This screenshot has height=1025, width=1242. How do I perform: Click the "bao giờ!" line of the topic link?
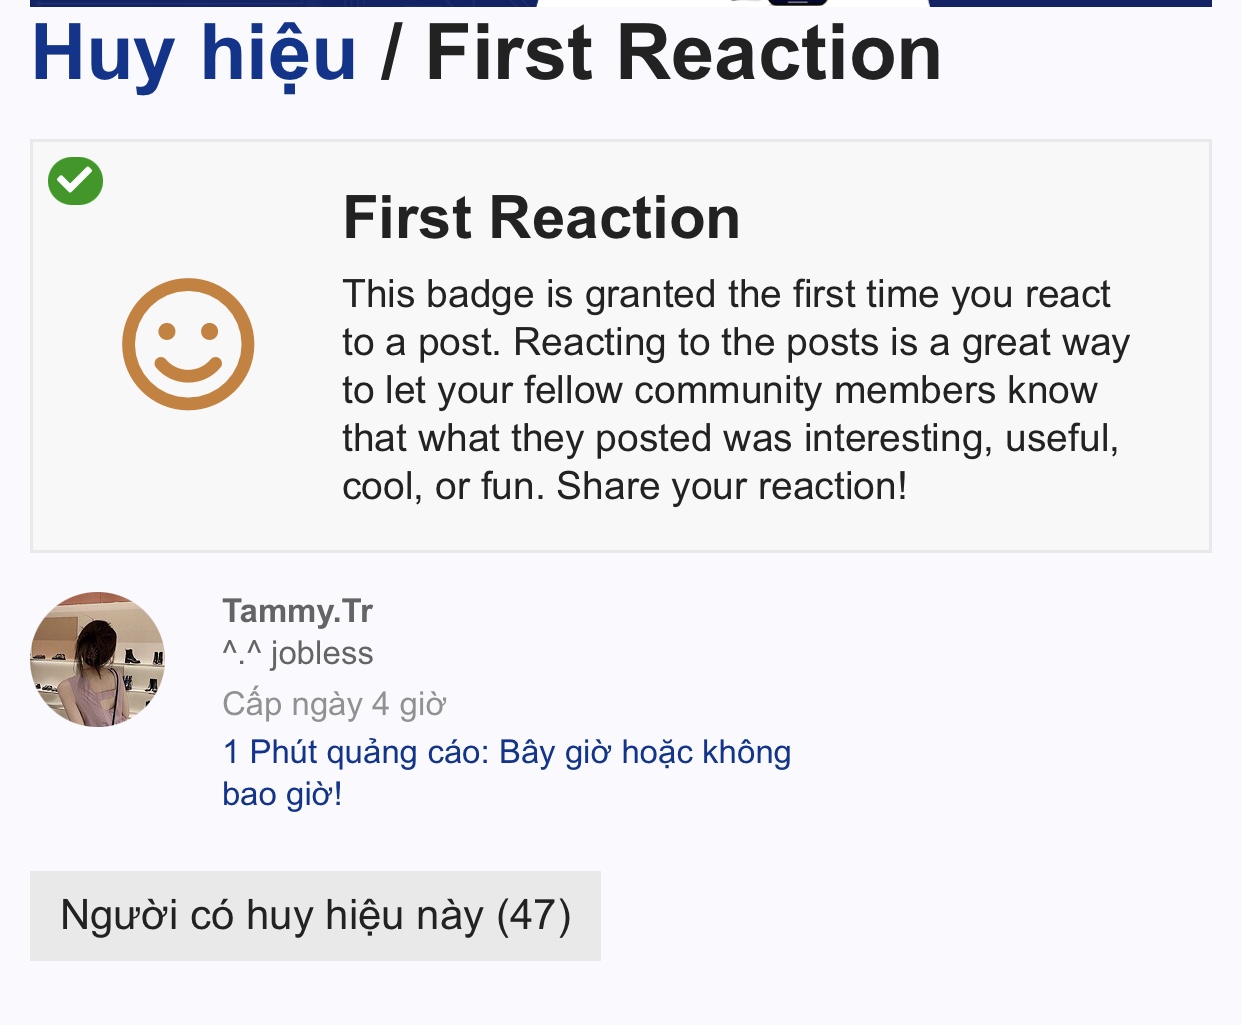pyautogui.click(x=282, y=794)
